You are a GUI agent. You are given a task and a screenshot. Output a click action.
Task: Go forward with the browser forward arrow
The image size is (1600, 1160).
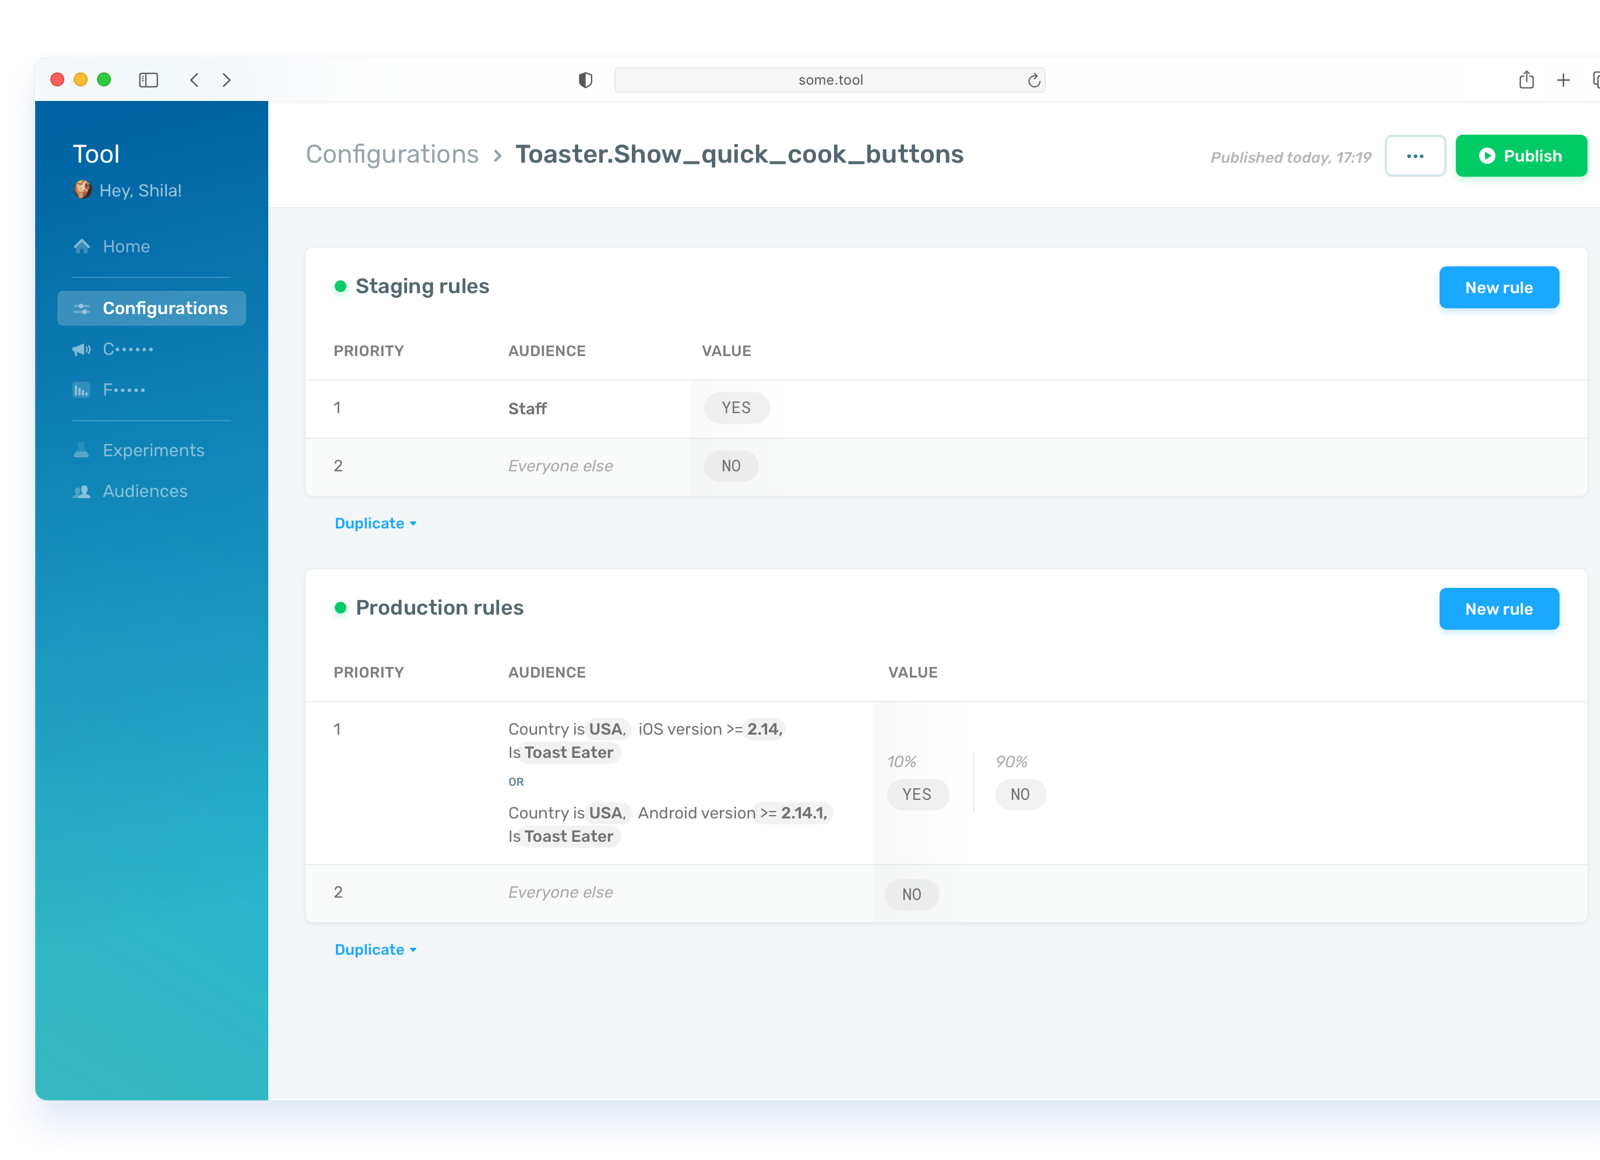tap(227, 80)
